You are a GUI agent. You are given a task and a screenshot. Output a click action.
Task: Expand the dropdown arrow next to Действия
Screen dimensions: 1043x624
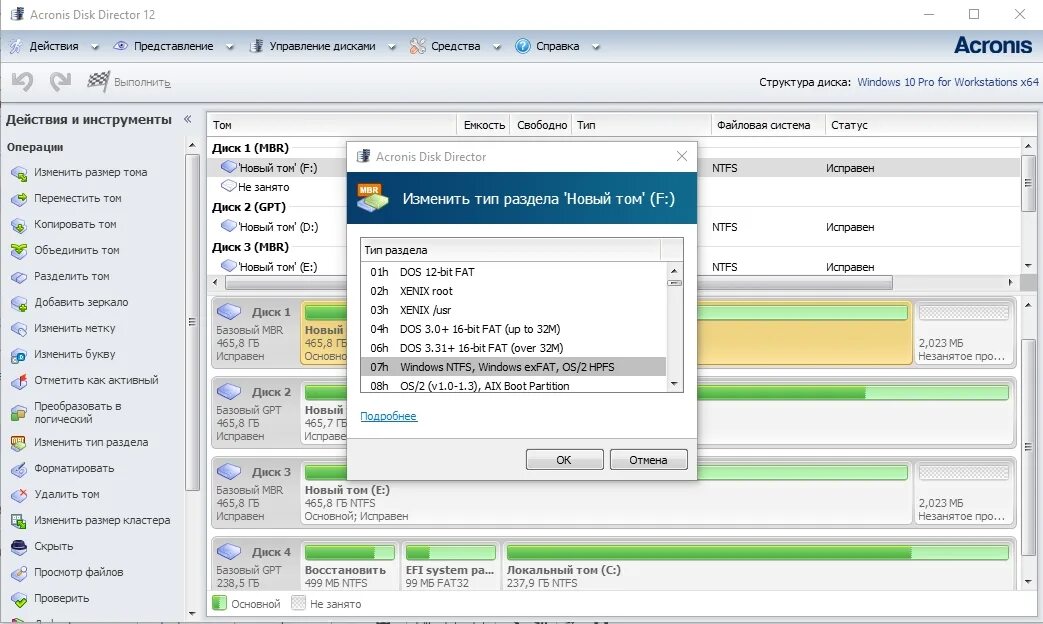tap(94, 47)
